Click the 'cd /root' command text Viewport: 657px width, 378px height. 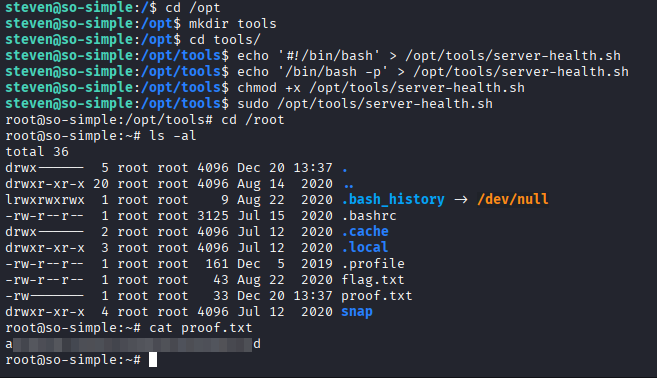pos(253,119)
